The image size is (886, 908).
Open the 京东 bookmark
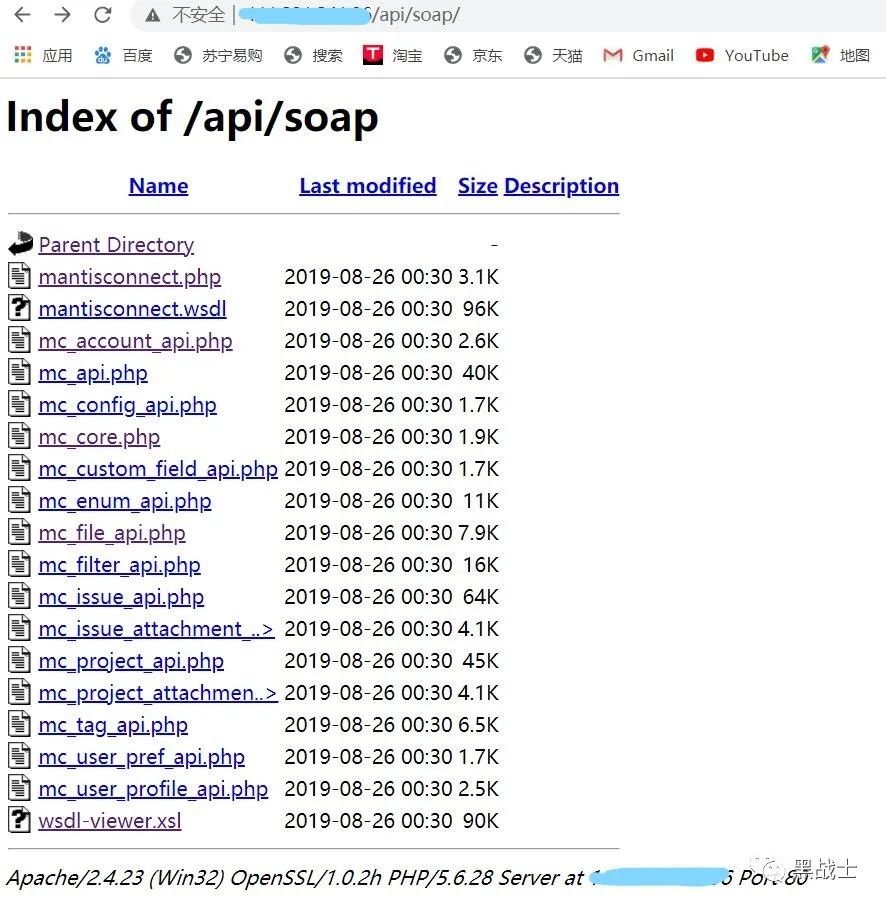coord(473,55)
